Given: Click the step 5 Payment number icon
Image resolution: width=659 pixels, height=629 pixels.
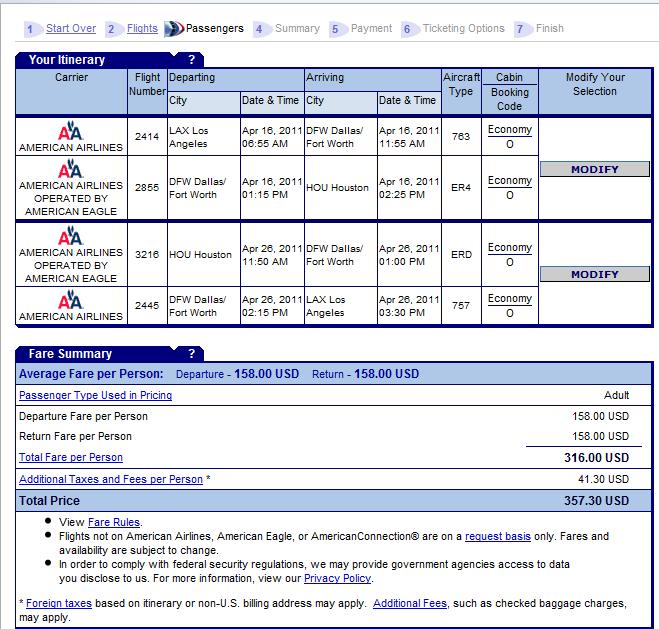Looking at the screenshot, I should (338, 29).
